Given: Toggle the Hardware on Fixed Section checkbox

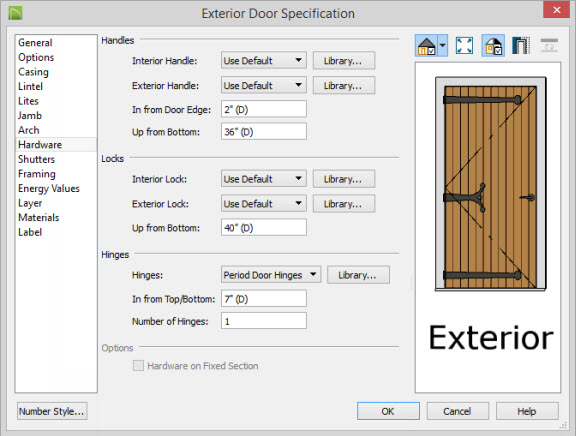Looking at the screenshot, I should tap(138, 365).
